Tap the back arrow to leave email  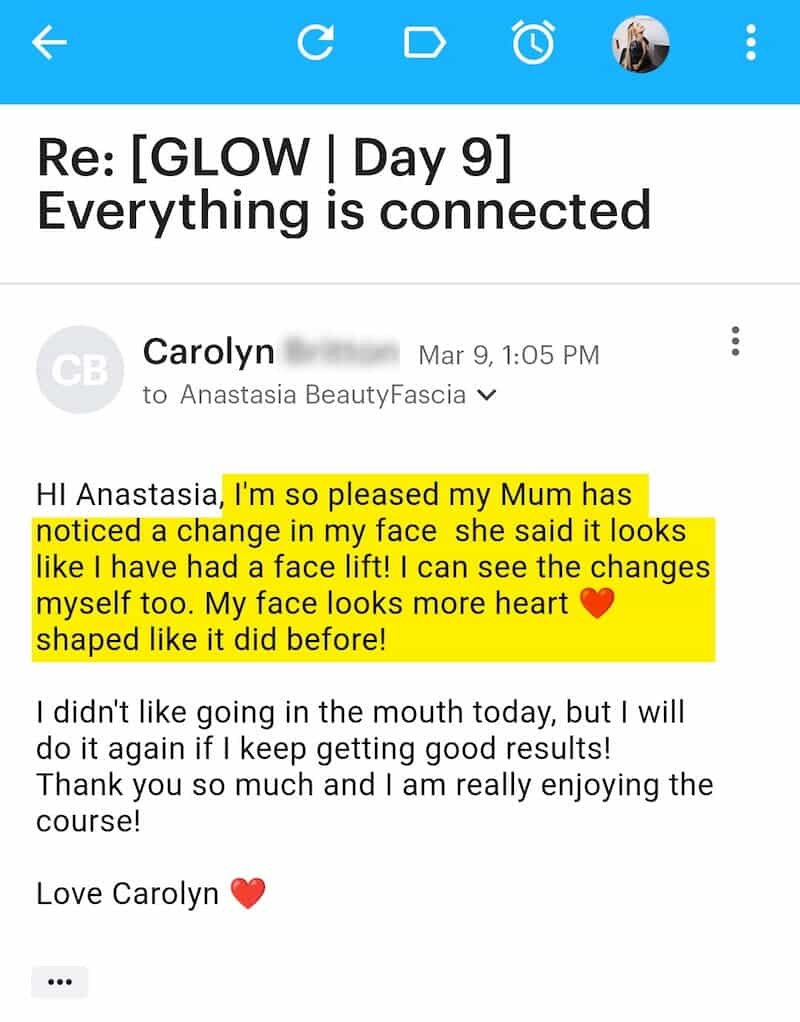pos(49,43)
